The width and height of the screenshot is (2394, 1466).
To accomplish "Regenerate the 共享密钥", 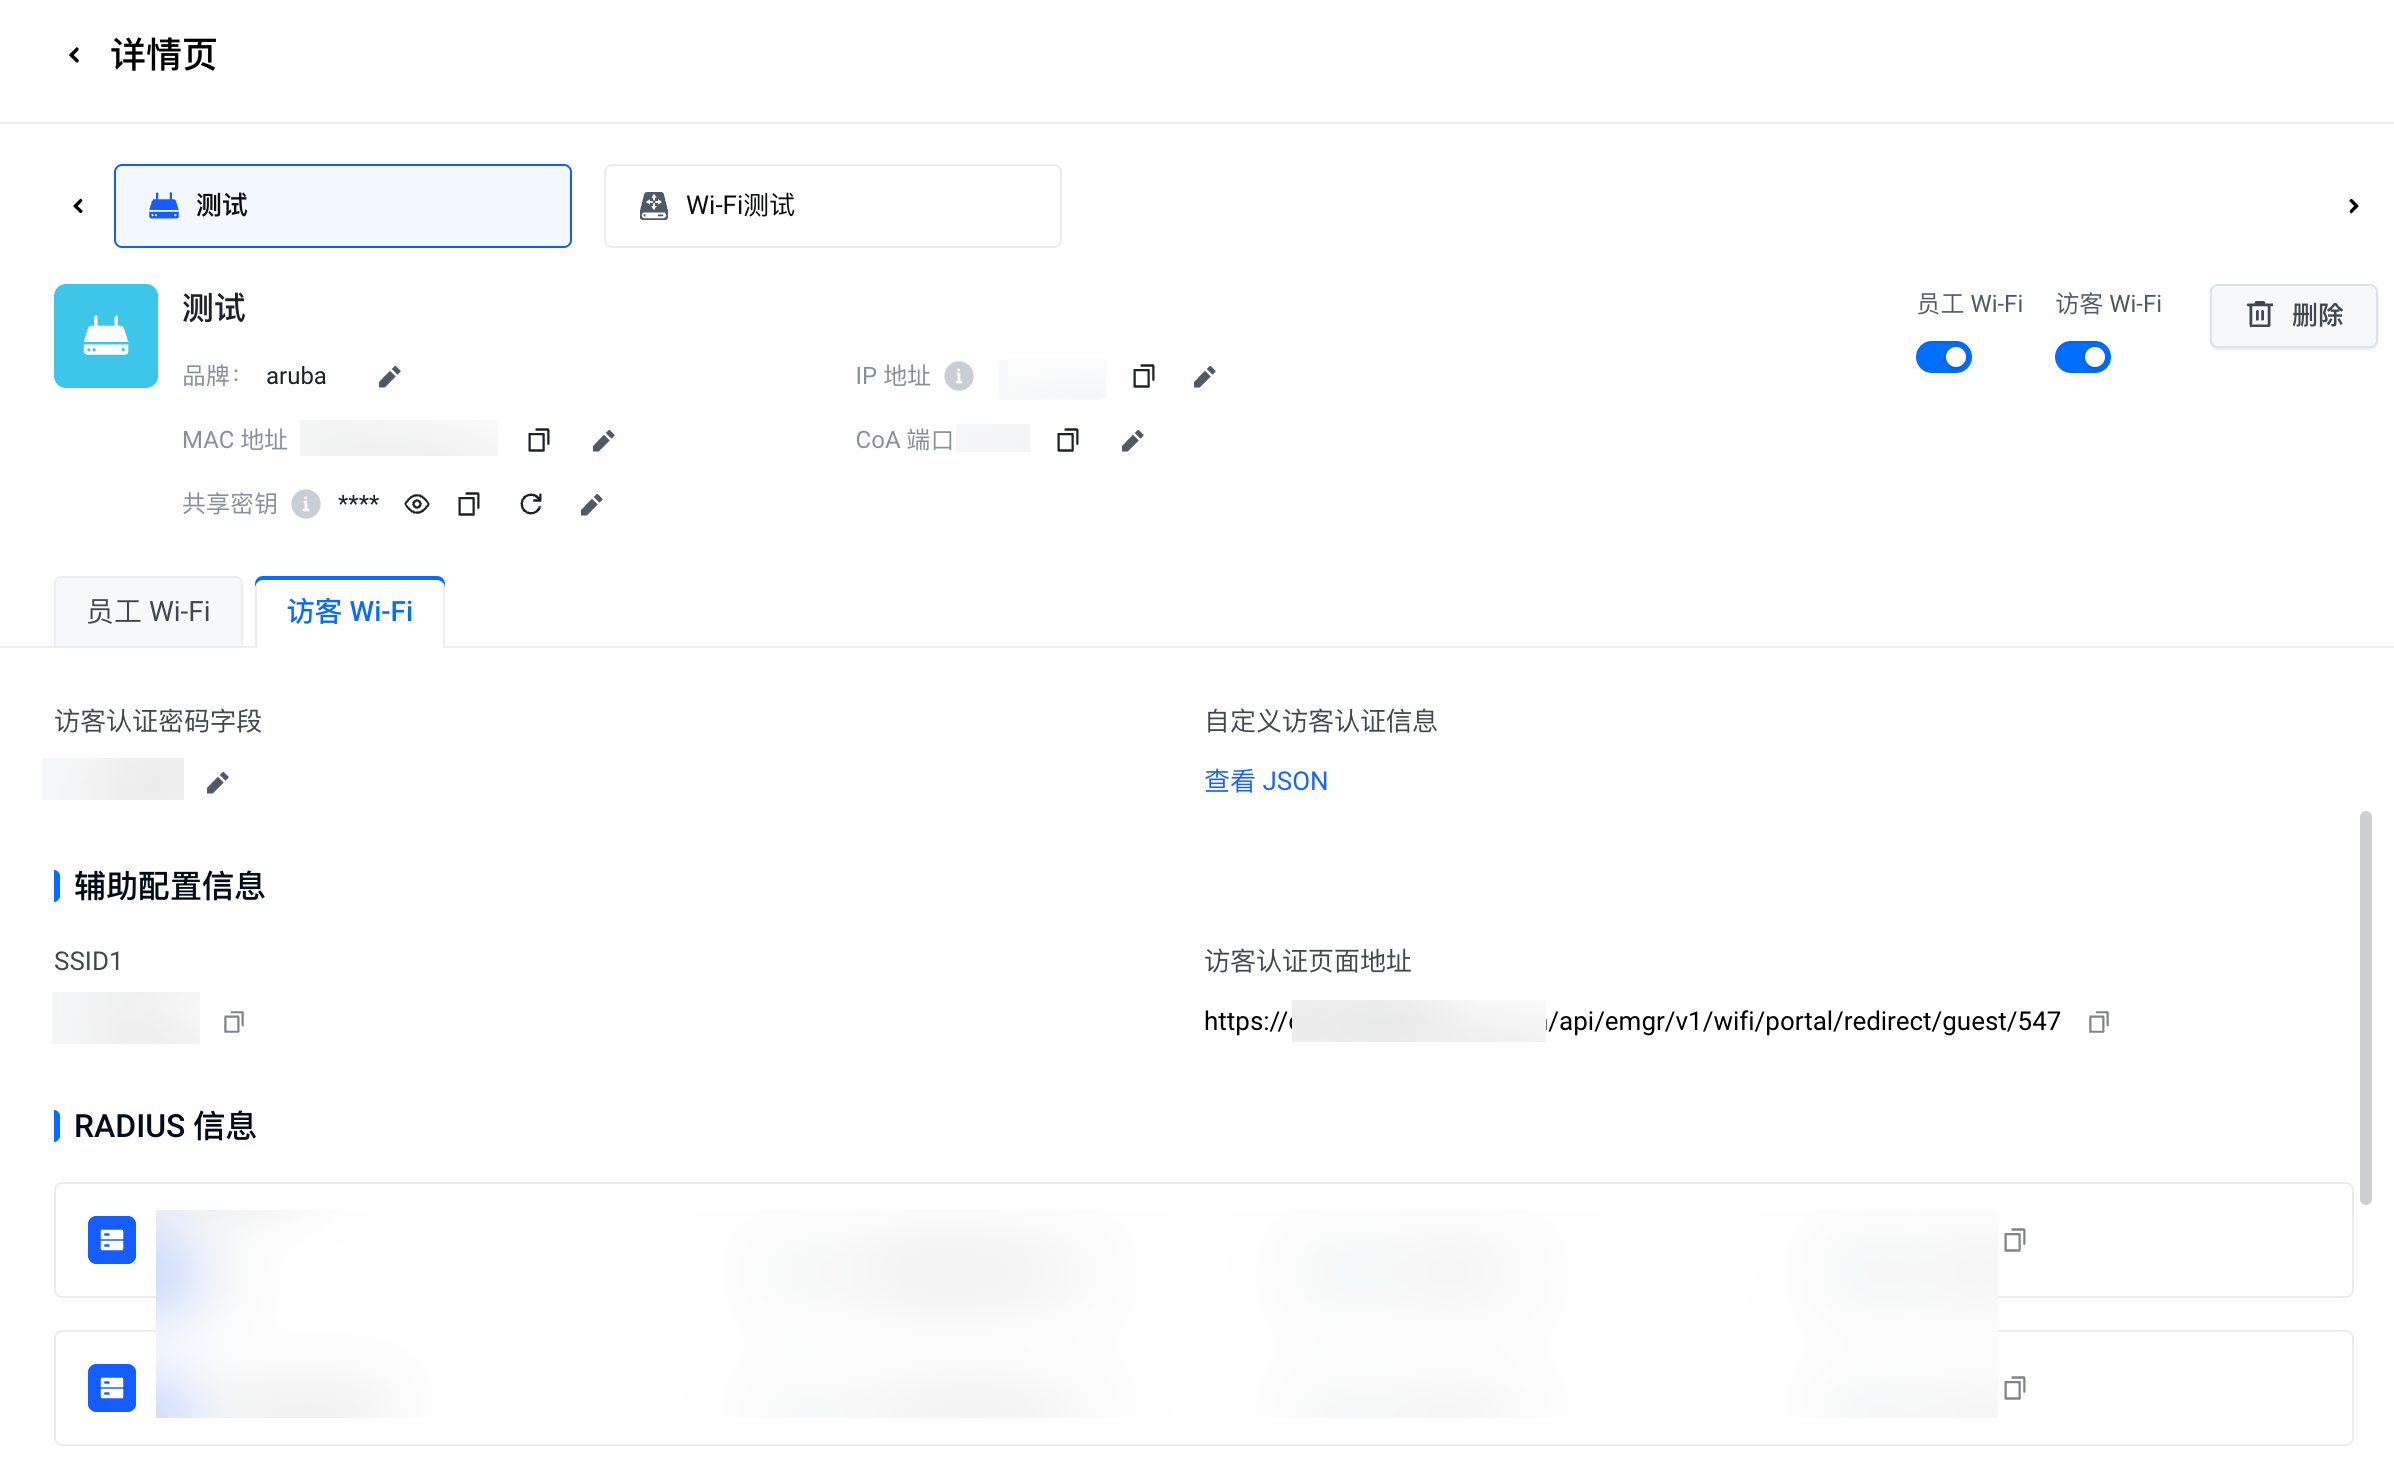I will coord(531,504).
